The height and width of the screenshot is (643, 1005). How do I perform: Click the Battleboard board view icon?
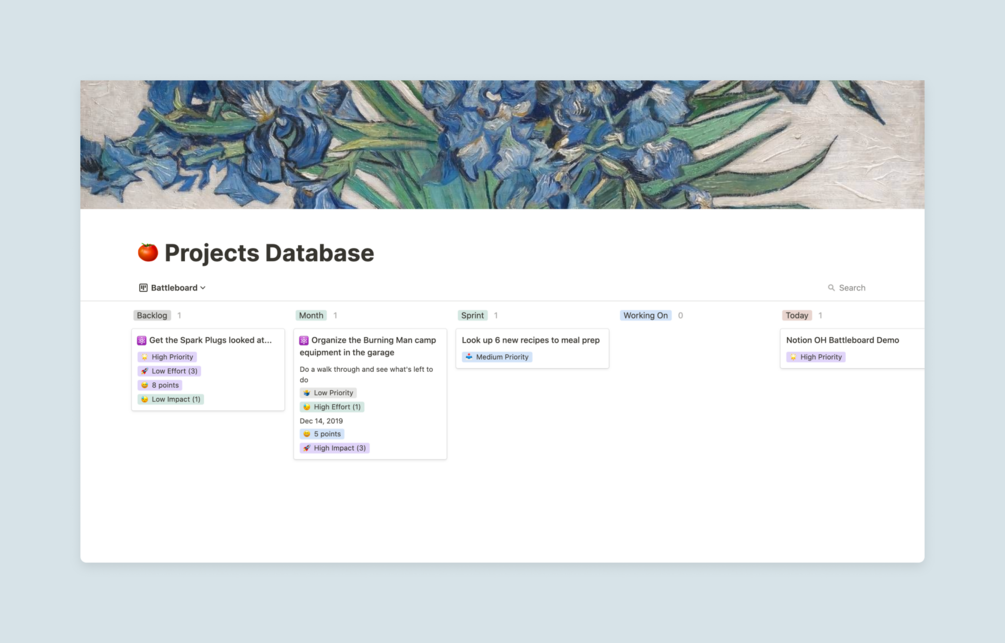point(143,288)
